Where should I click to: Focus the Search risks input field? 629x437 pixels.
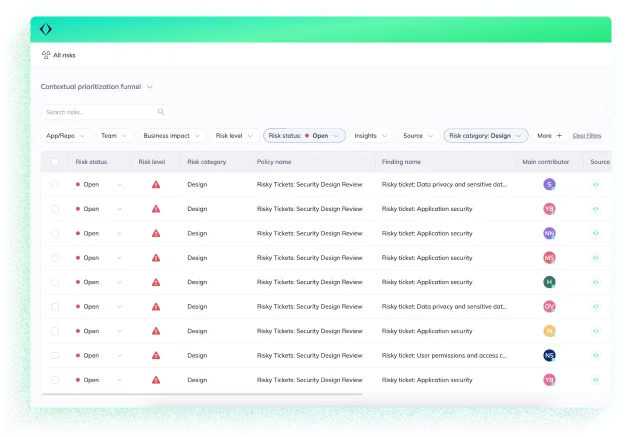[x=106, y=112]
